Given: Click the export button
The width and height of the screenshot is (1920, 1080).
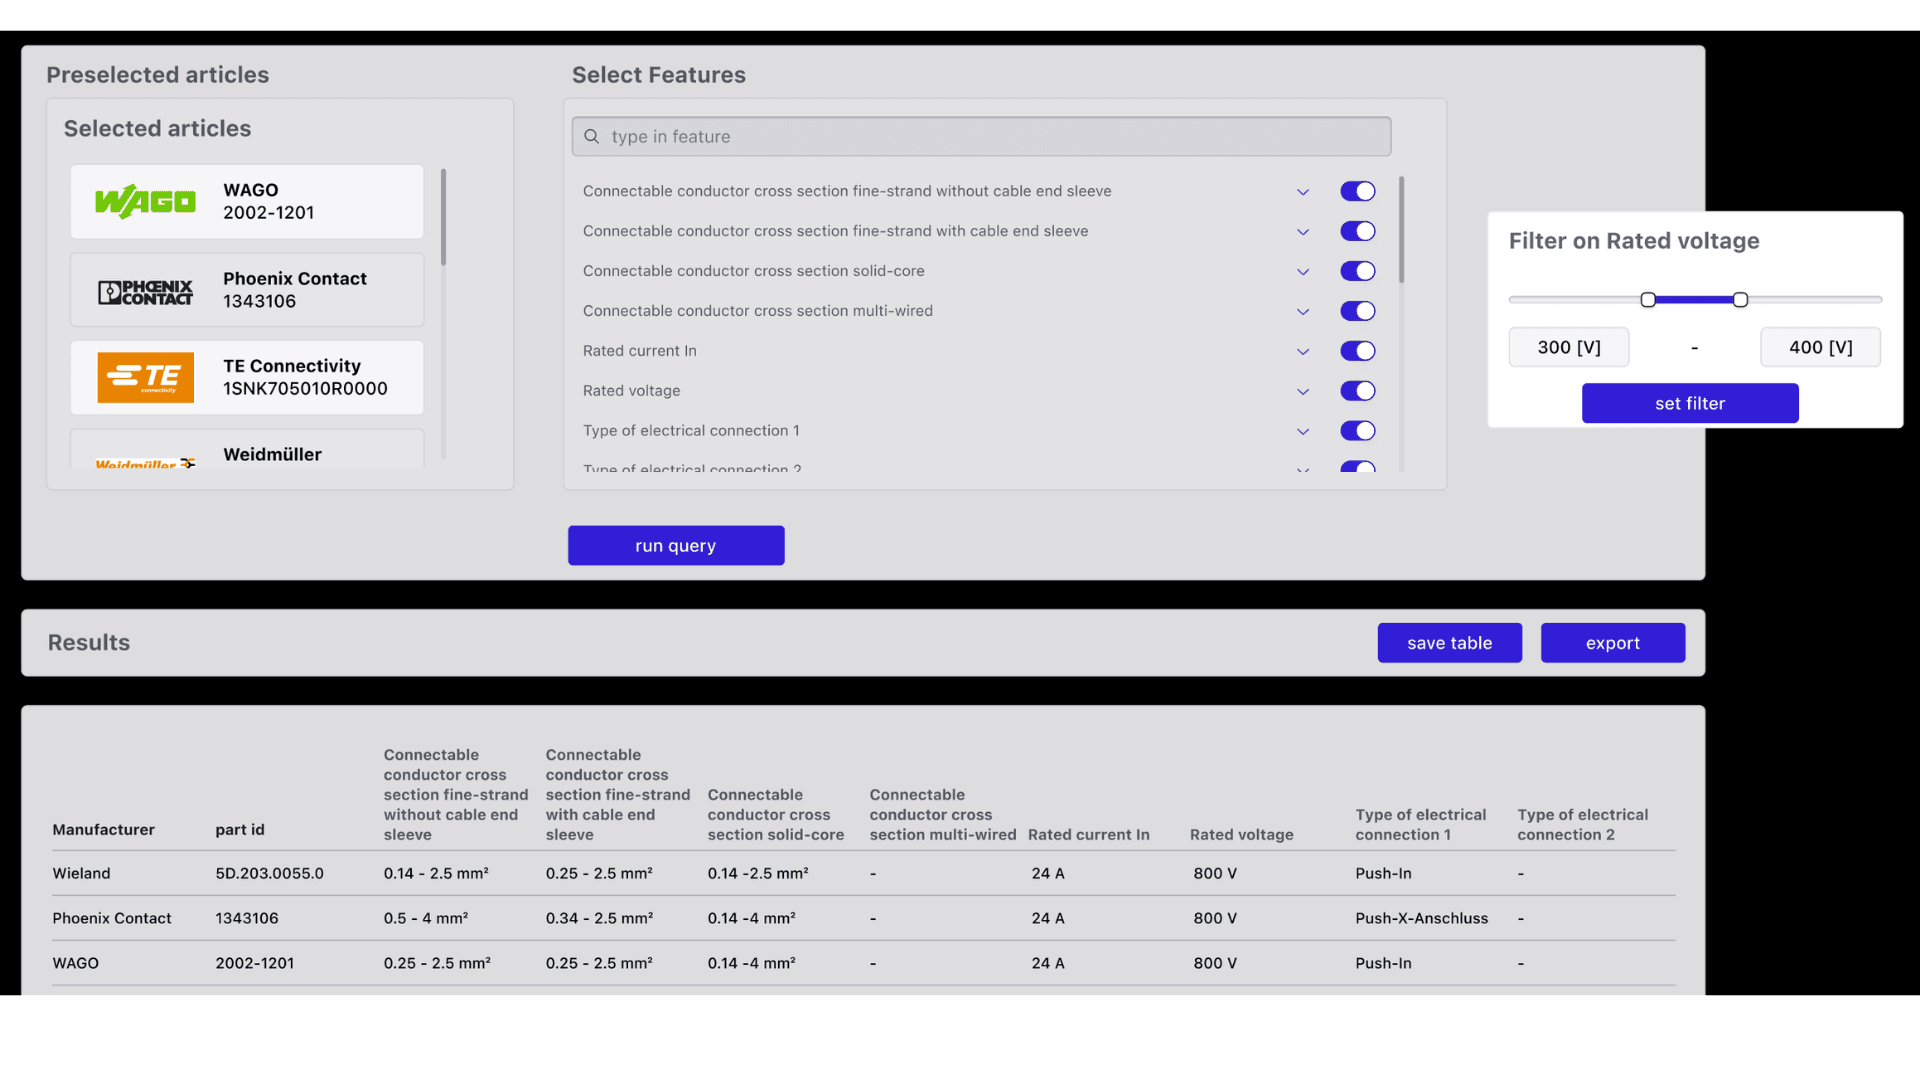Looking at the screenshot, I should click(x=1612, y=643).
